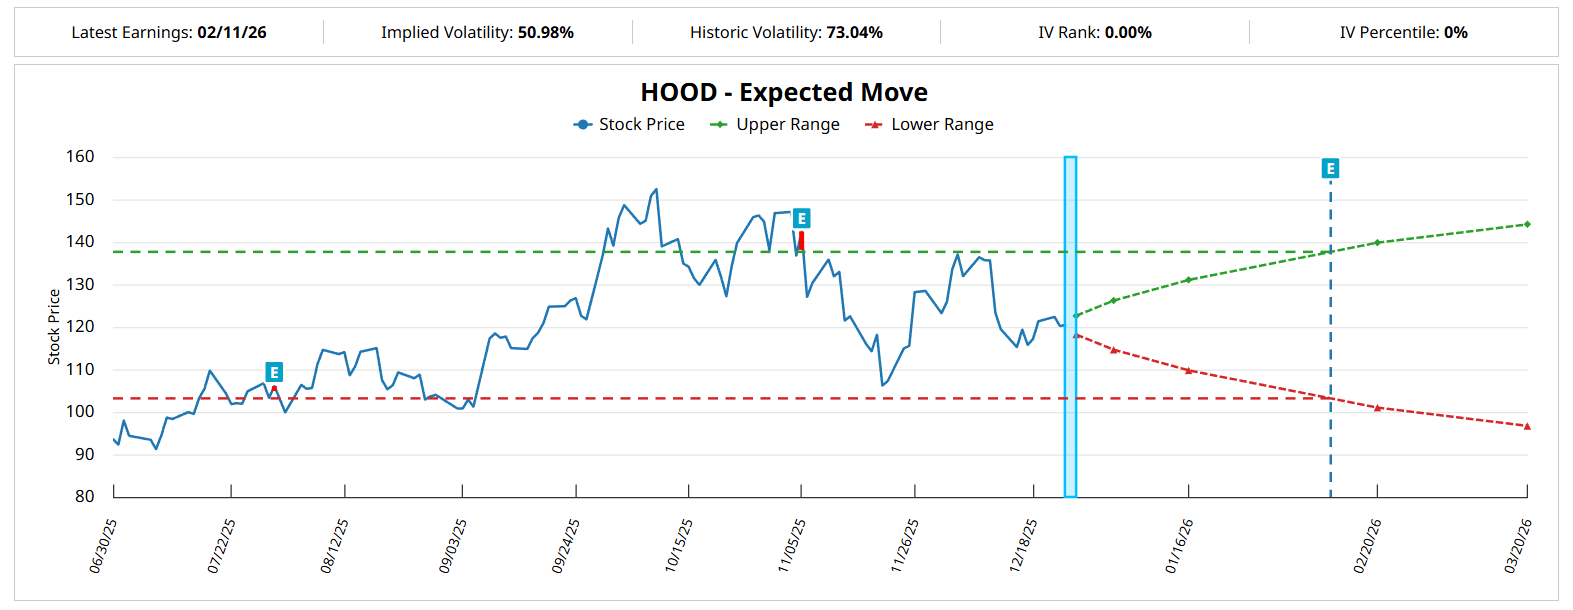Click the earnings E marker near 11/05/25
Viewport: 1573px width, 610px height.
801,218
